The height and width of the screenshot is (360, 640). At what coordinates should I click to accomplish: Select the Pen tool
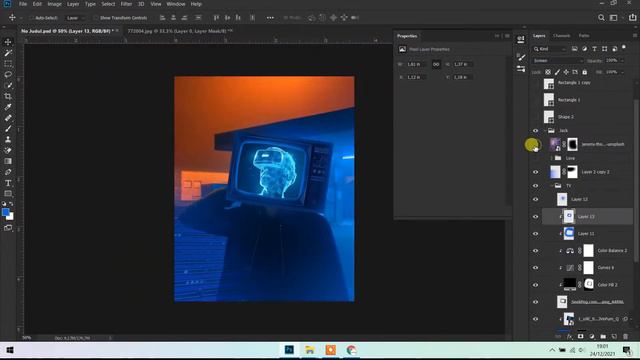(x=8, y=172)
